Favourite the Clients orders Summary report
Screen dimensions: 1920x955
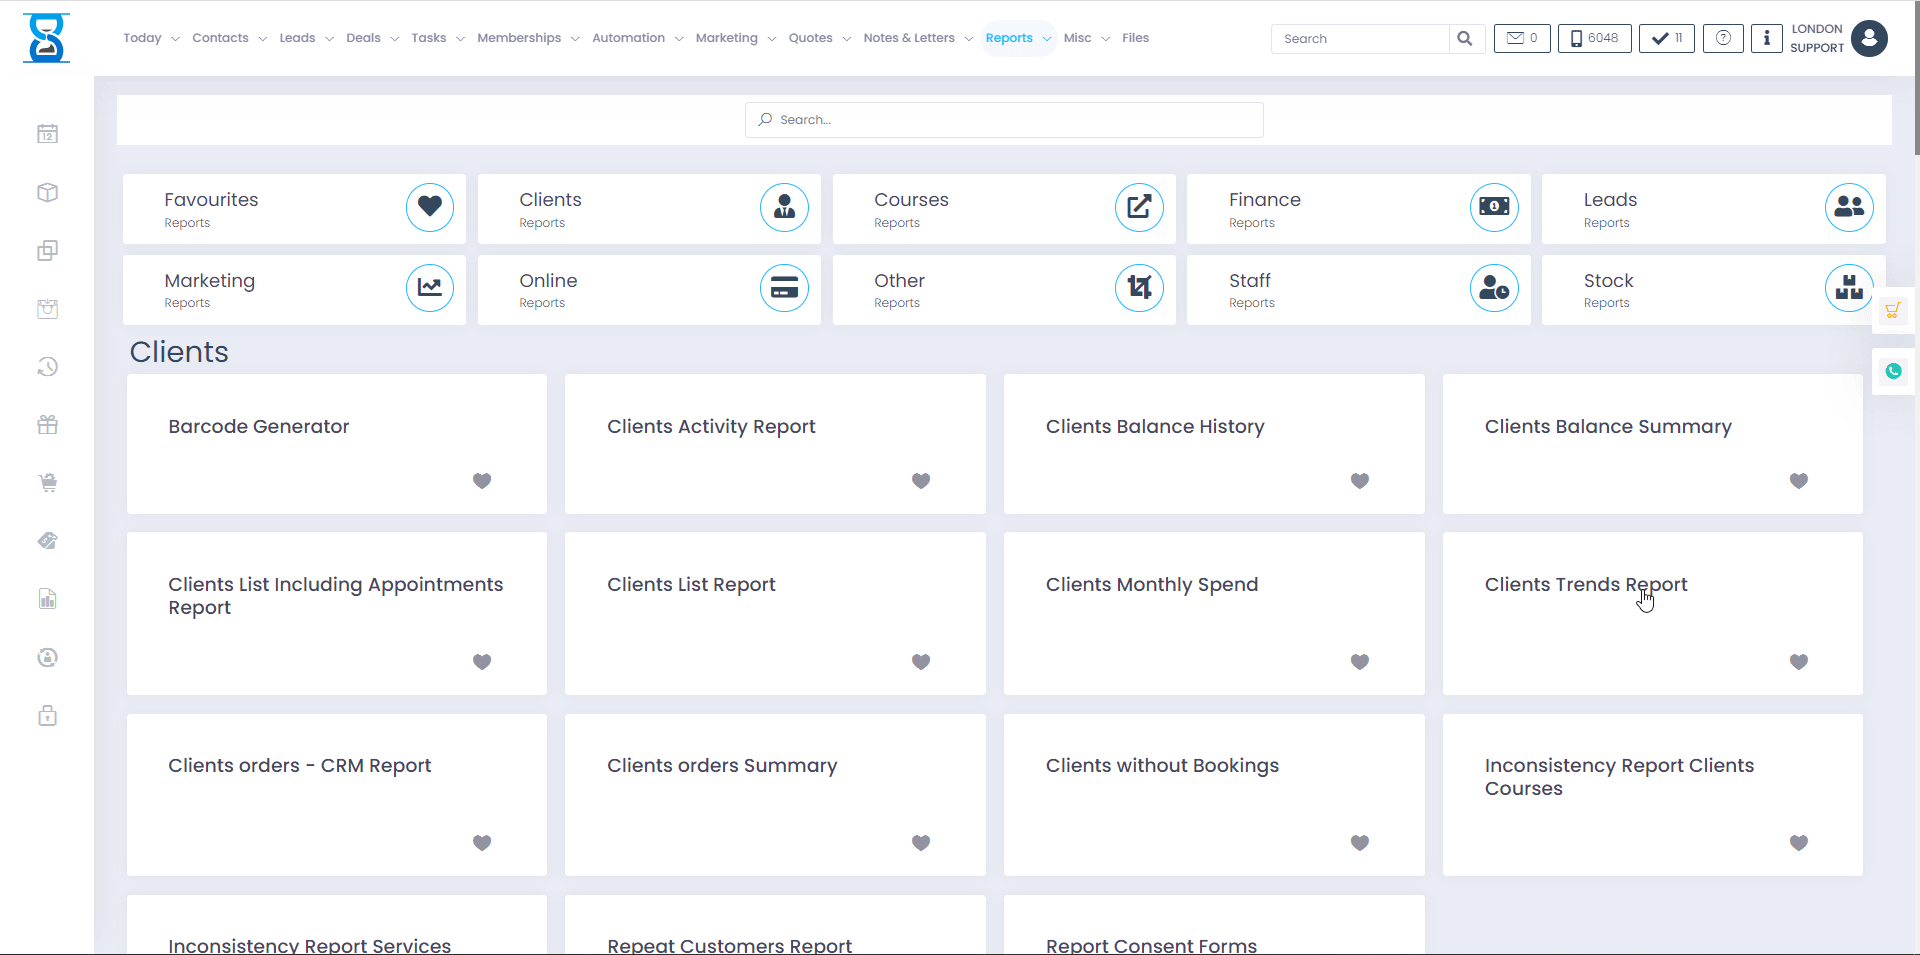(x=920, y=843)
